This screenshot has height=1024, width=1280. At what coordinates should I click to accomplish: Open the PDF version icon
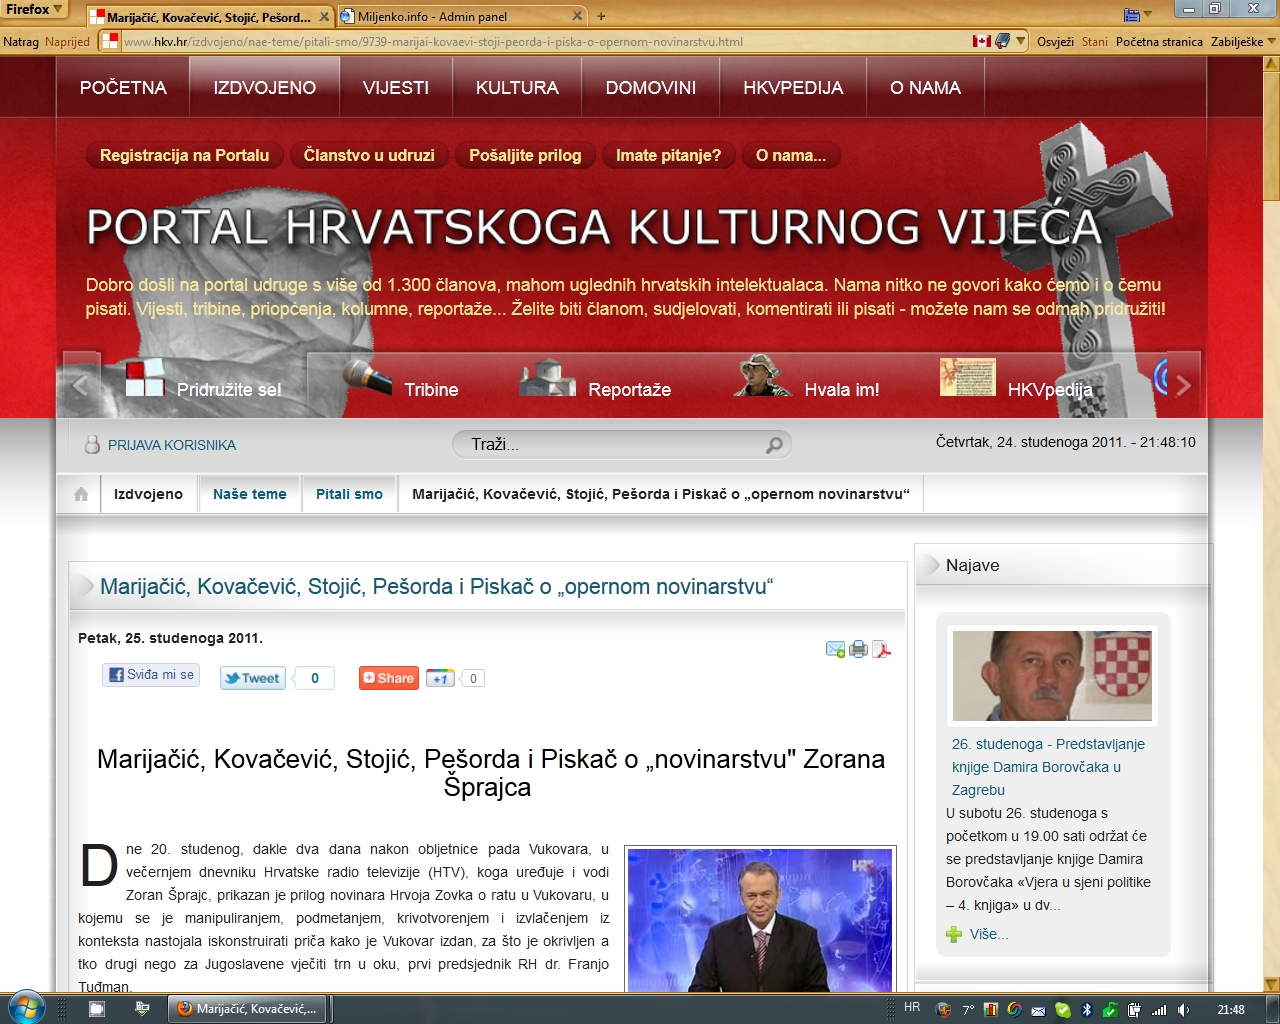coord(881,650)
